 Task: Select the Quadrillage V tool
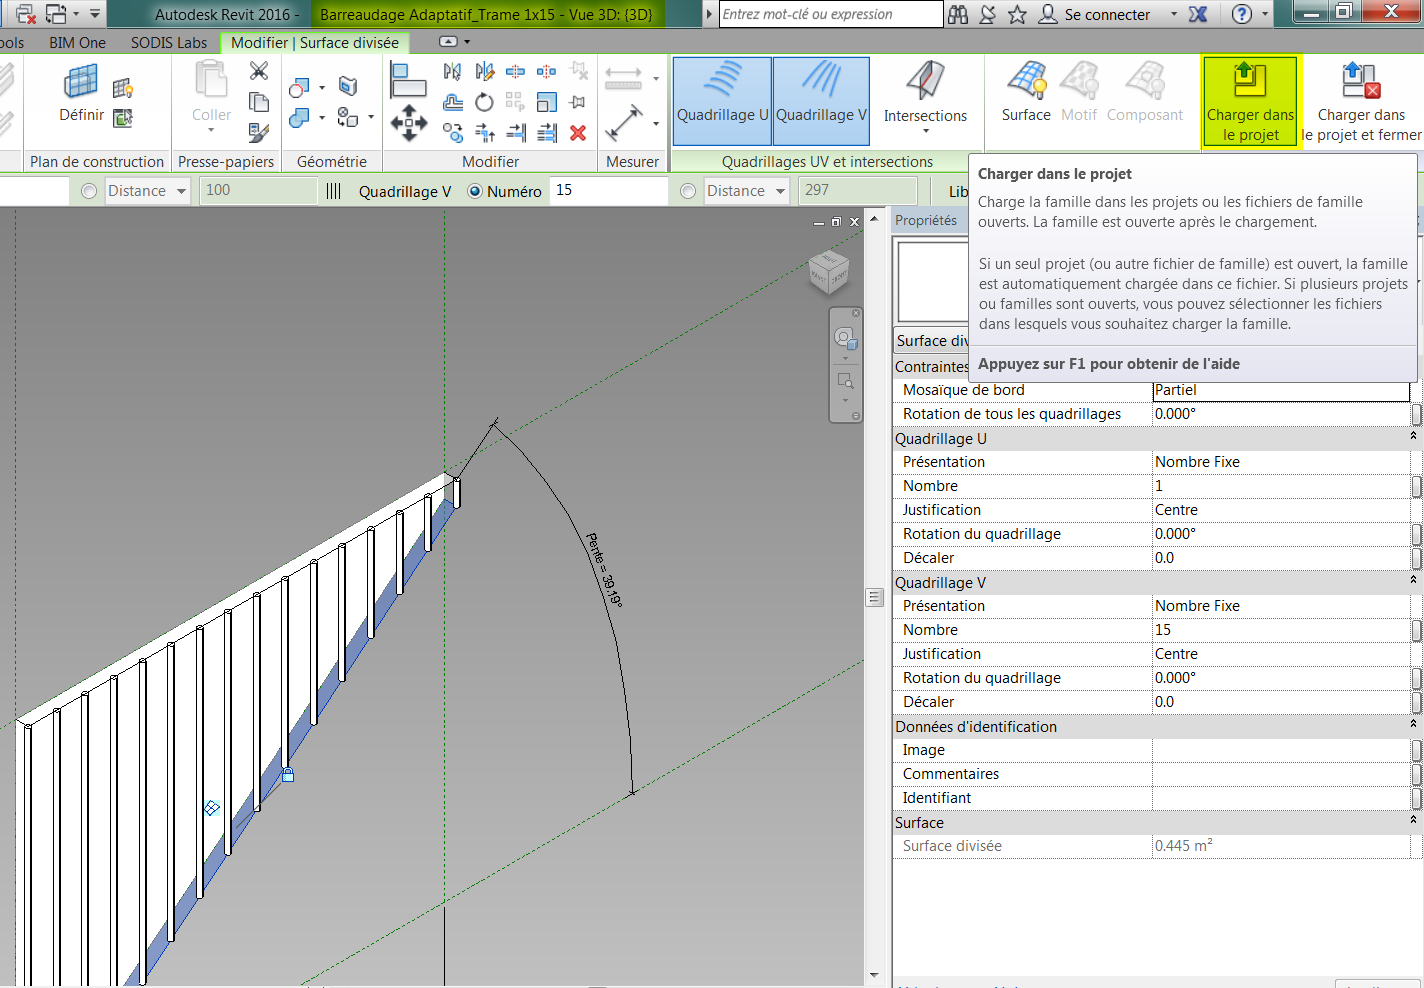(x=821, y=100)
